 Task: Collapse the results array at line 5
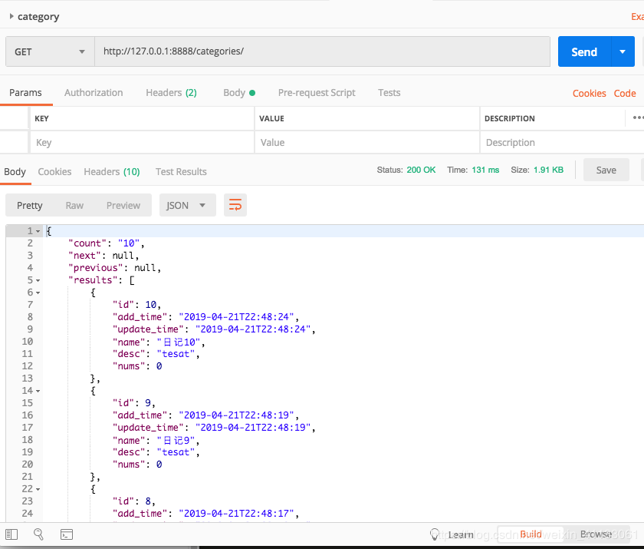click(x=38, y=280)
